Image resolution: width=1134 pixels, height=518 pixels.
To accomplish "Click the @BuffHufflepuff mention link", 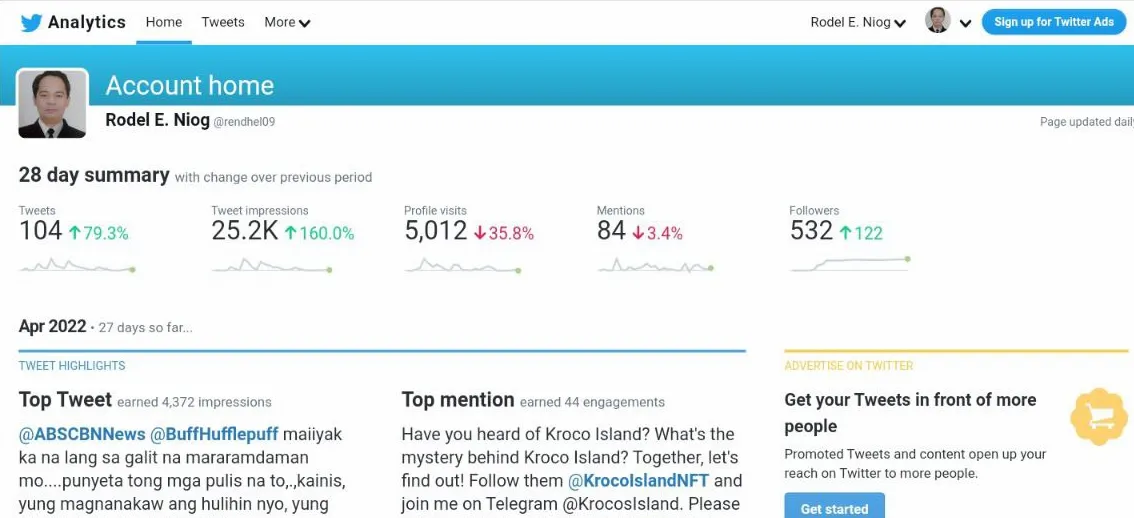I will coord(214,434).
